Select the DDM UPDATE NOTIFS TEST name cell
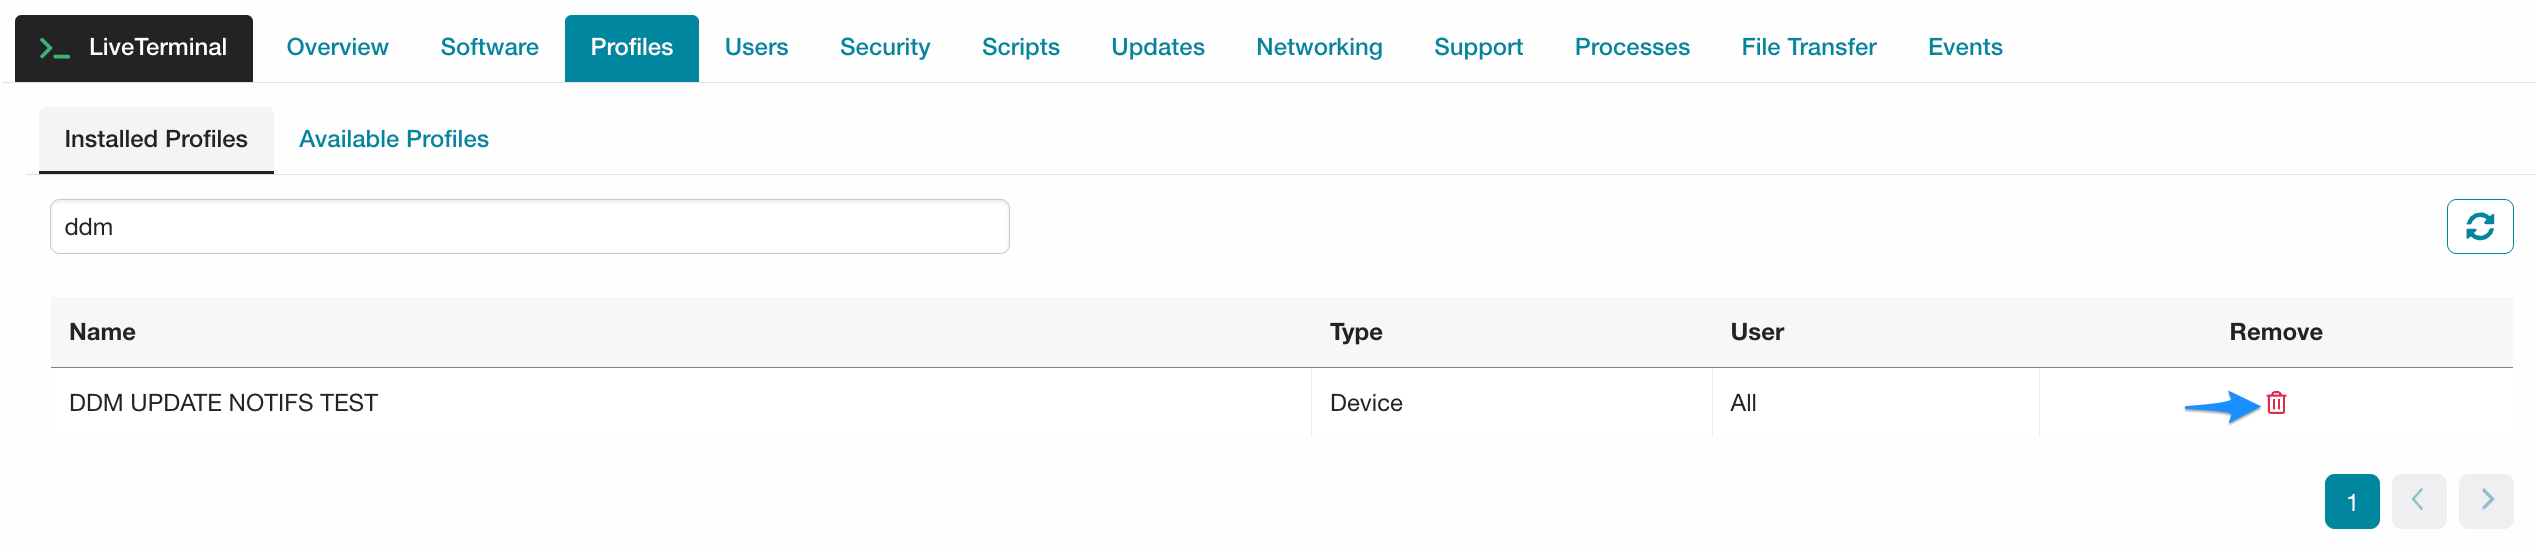This screenshot has width=2536, height=550. pyautogui.click(x=681, y=403)
